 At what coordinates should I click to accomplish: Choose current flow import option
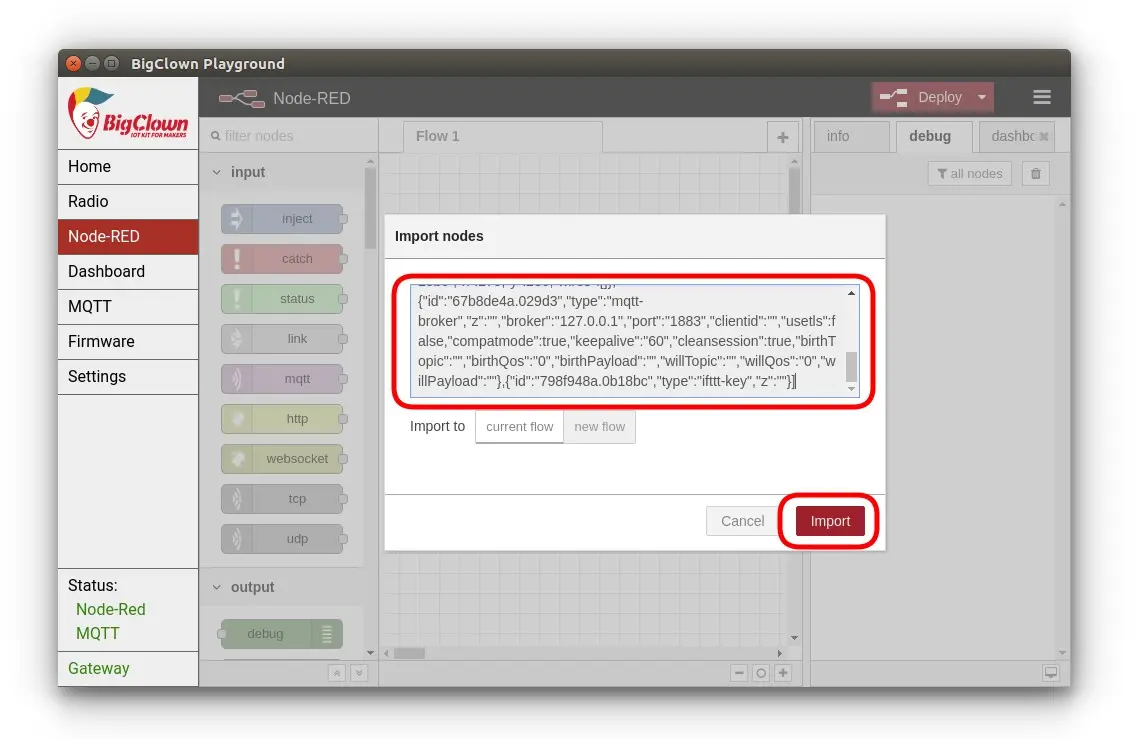519,427
